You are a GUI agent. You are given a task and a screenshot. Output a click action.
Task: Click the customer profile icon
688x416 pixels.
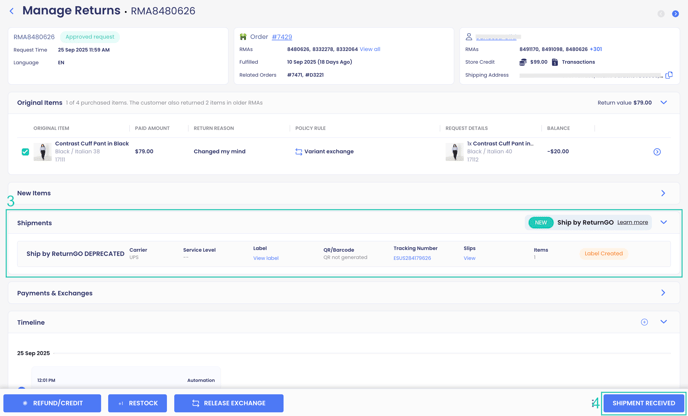(468, 37)
